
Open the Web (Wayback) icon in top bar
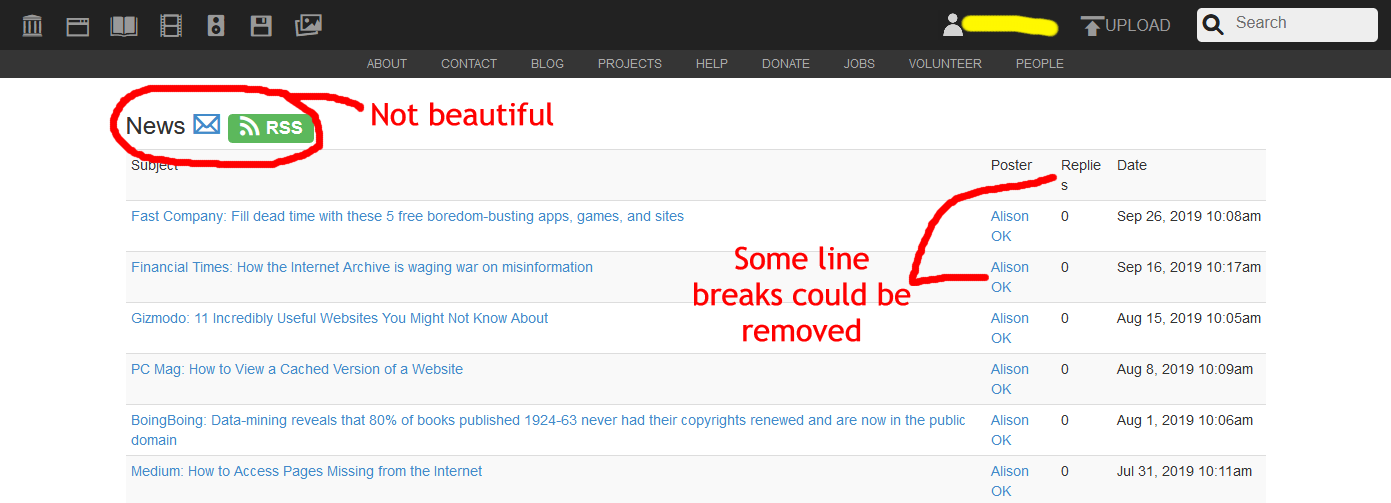click(78, 26)
